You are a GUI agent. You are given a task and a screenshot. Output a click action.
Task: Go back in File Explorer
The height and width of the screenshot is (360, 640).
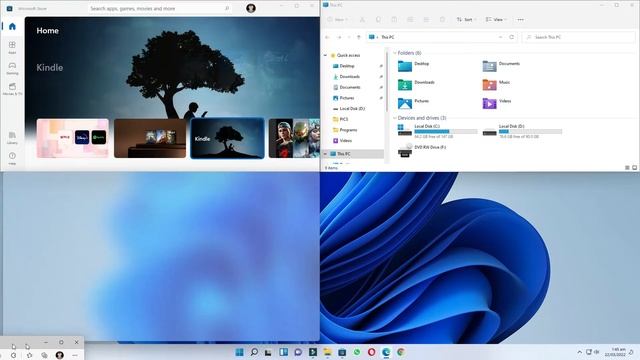tap(327, 37)
